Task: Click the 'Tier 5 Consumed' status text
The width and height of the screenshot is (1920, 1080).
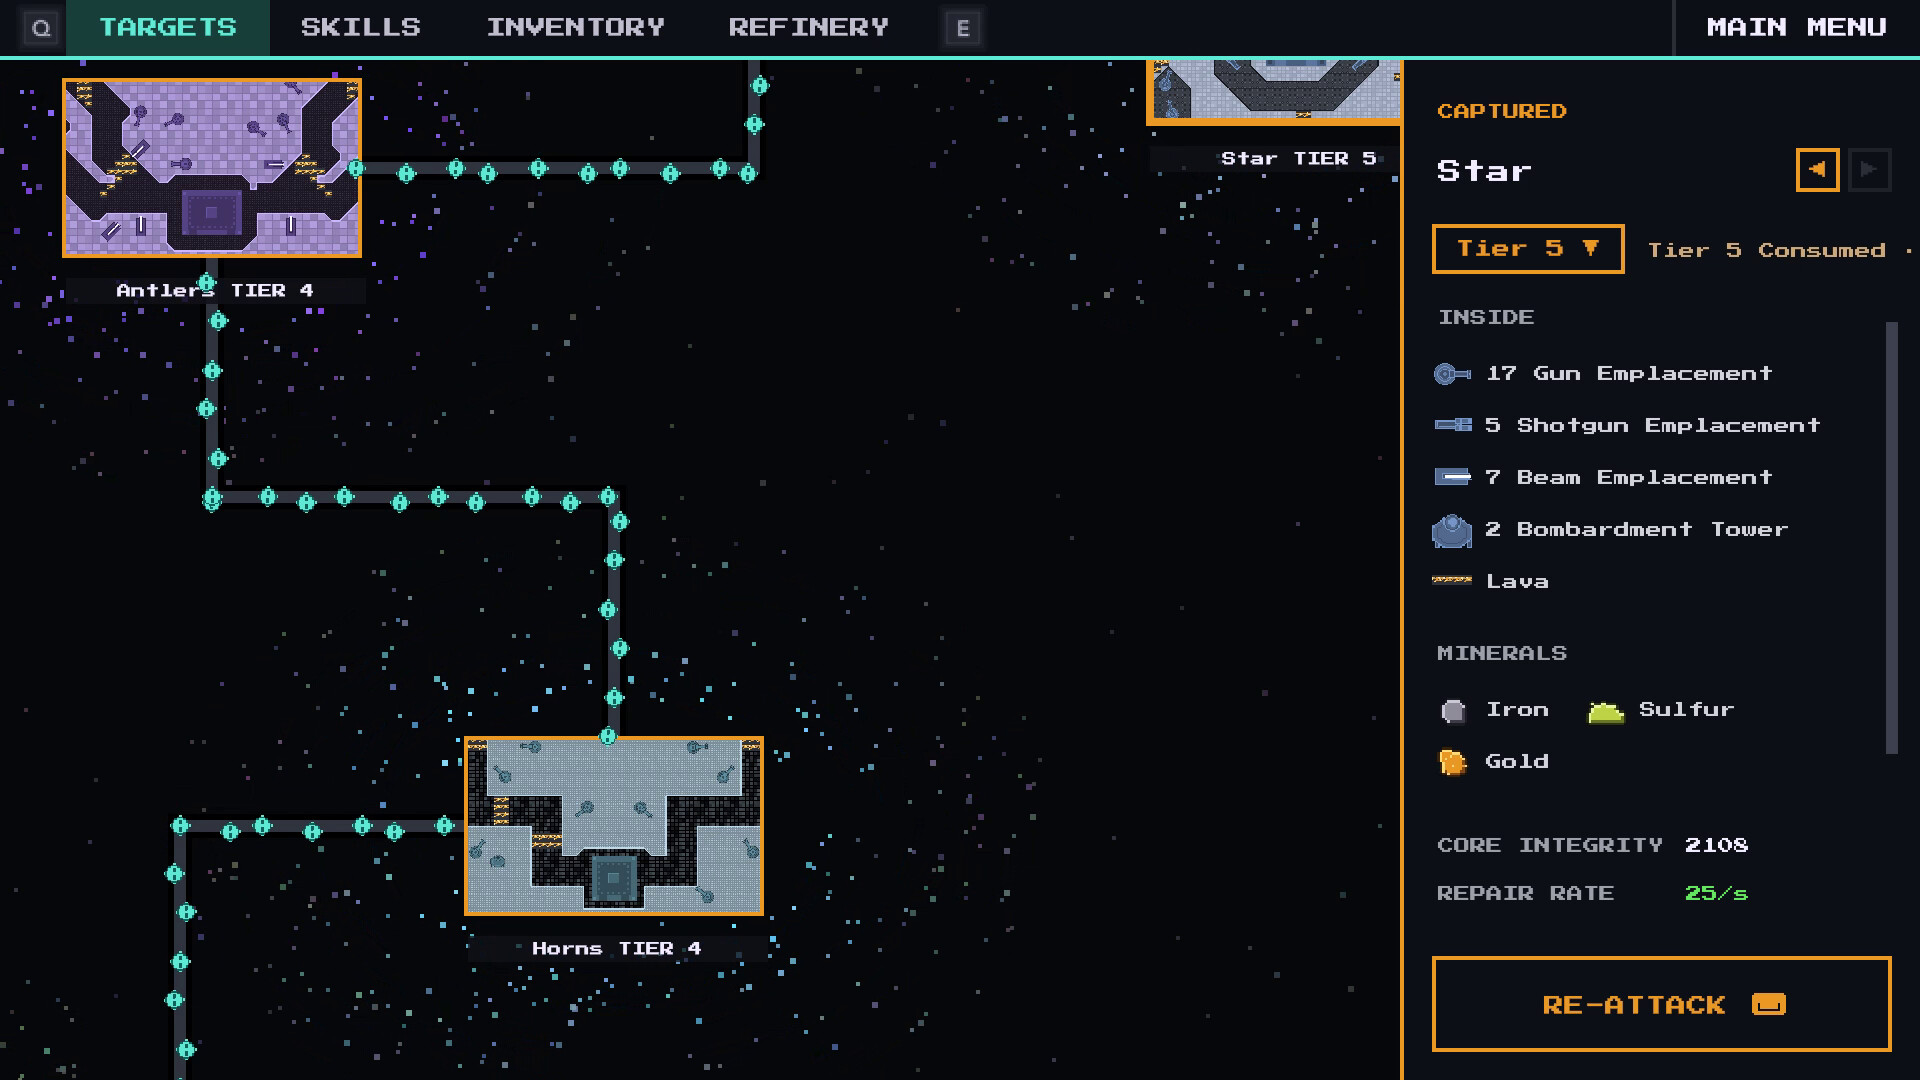Action: 1766,250
